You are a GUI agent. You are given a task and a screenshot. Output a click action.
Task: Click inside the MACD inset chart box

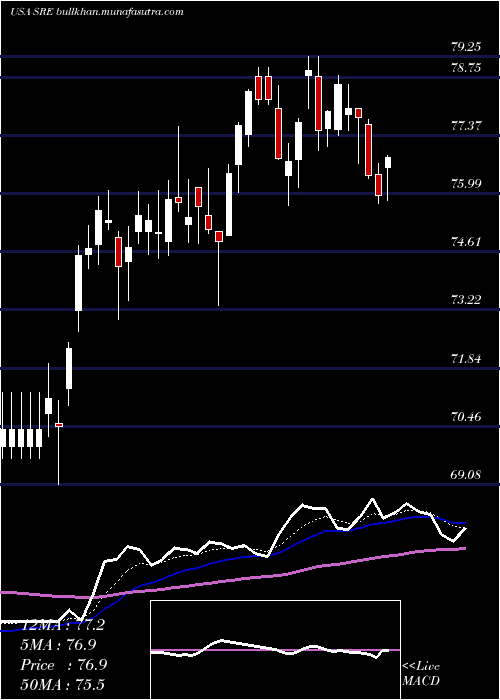(x=275, y=650)
